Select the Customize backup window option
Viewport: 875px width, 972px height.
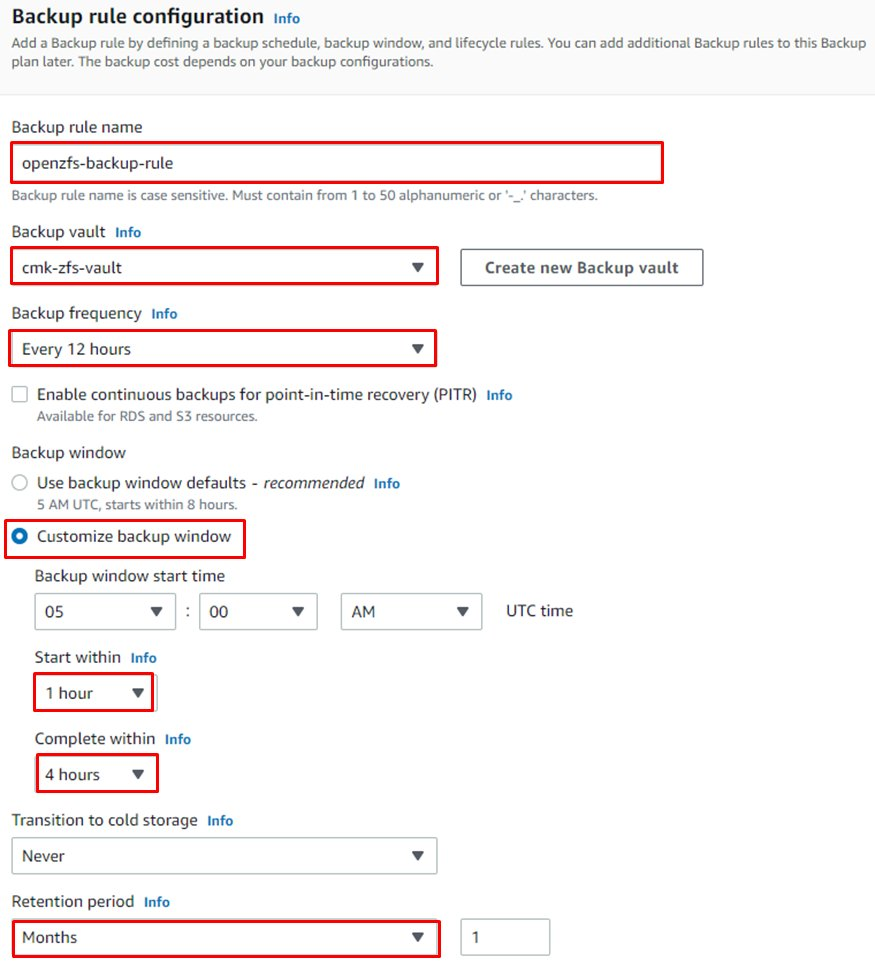(x=19, y=538)
